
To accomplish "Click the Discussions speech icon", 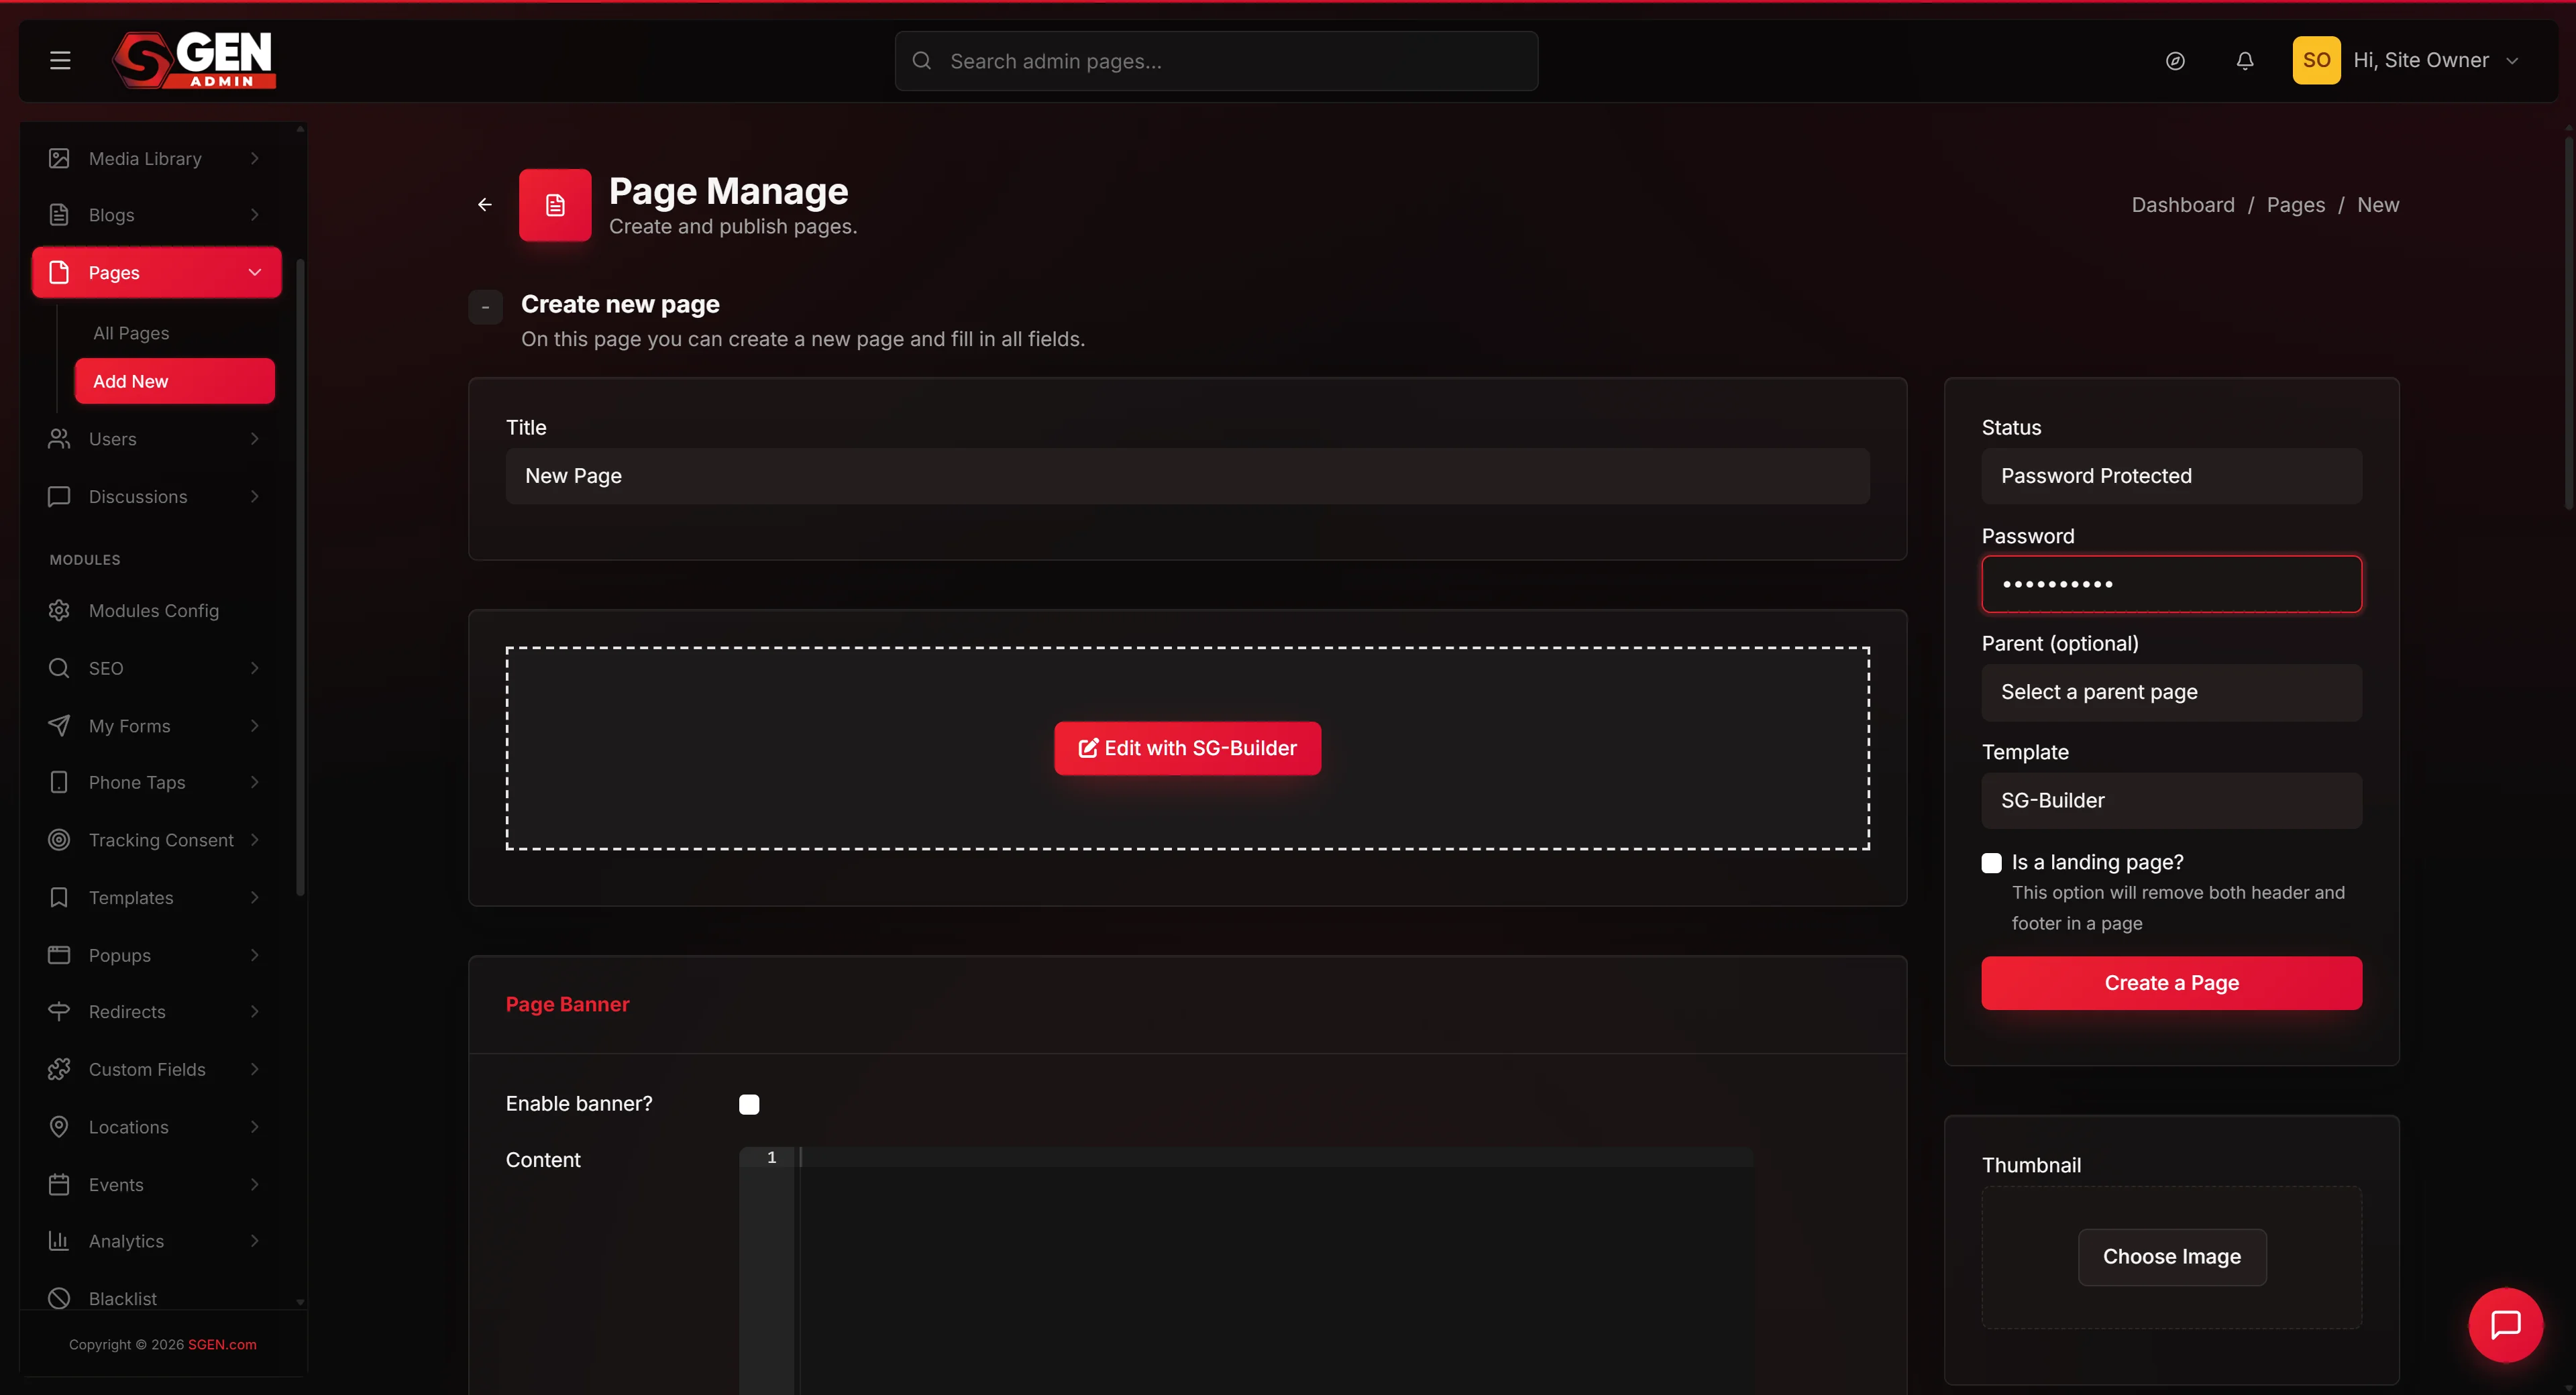I will pos(59,497).
